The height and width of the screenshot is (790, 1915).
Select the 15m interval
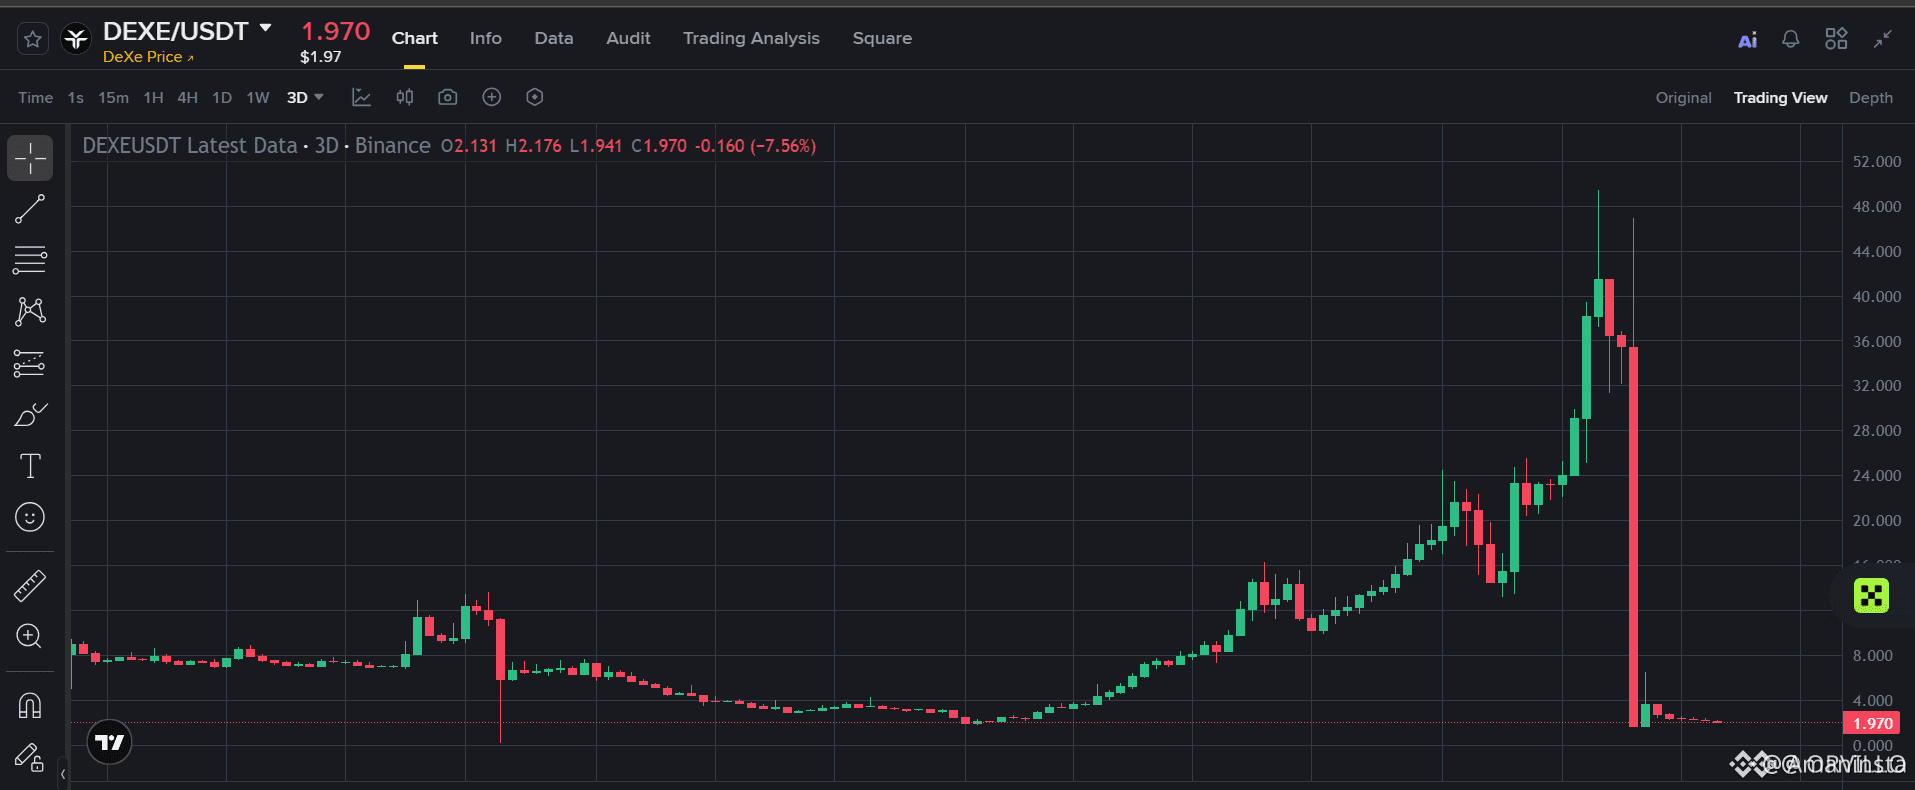click(113, 98)
